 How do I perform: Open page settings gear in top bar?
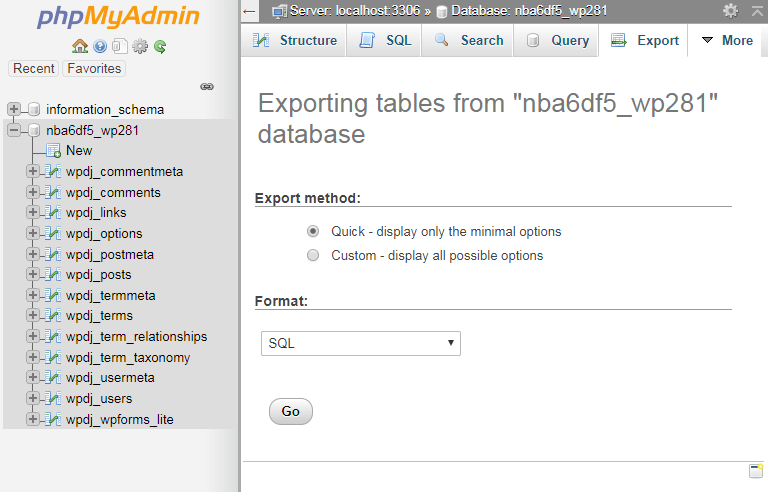pyautogui.click(x=730, y=10)
